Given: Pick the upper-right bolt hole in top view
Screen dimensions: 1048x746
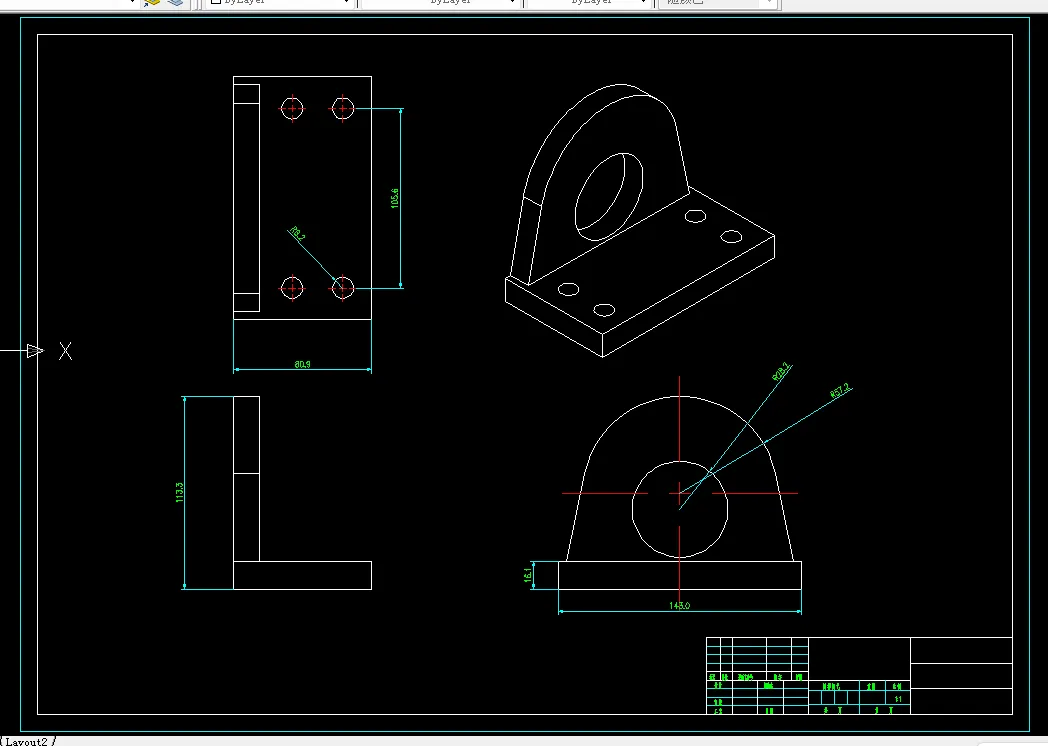Looking at the screenshot, I should 343,108.
